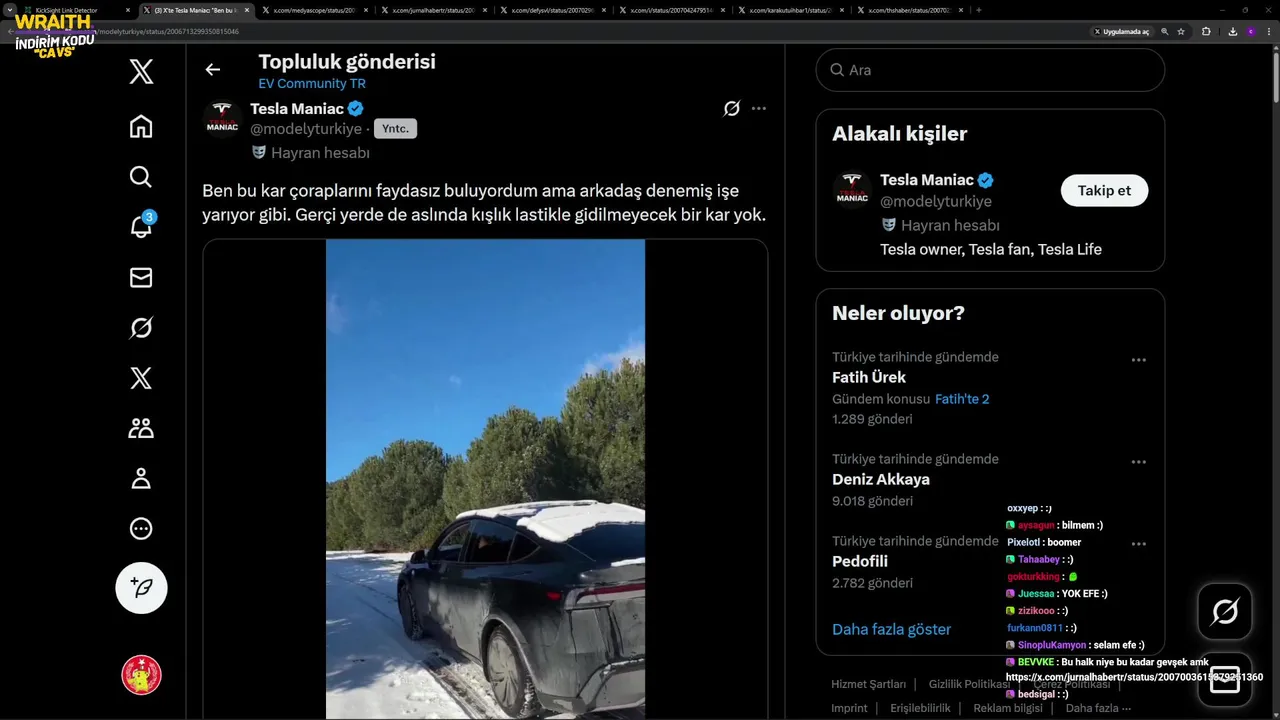Switch to x.com/defysvl tab
Viewport: 1280px width, 720px height.
coord(551,10)
